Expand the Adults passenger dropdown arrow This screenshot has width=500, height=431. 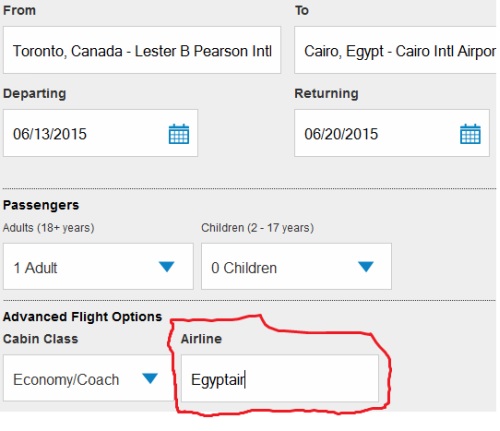pyautogui.click(x=167, y=267)
